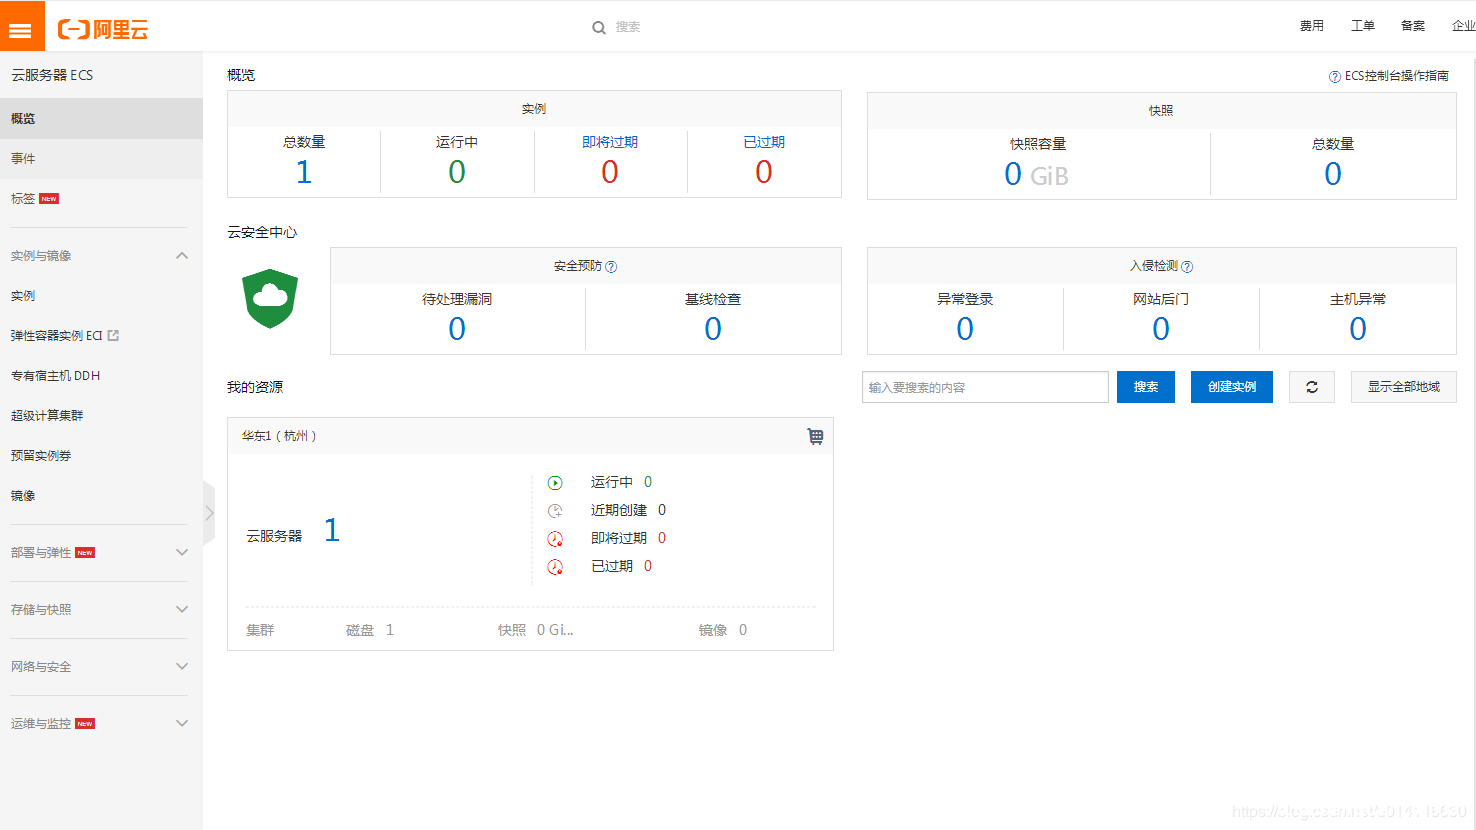The width and height of the screenshot is (1476, 830).
Task: Click the green shield icon in 云安全中心
Action: tap(268, 296)
